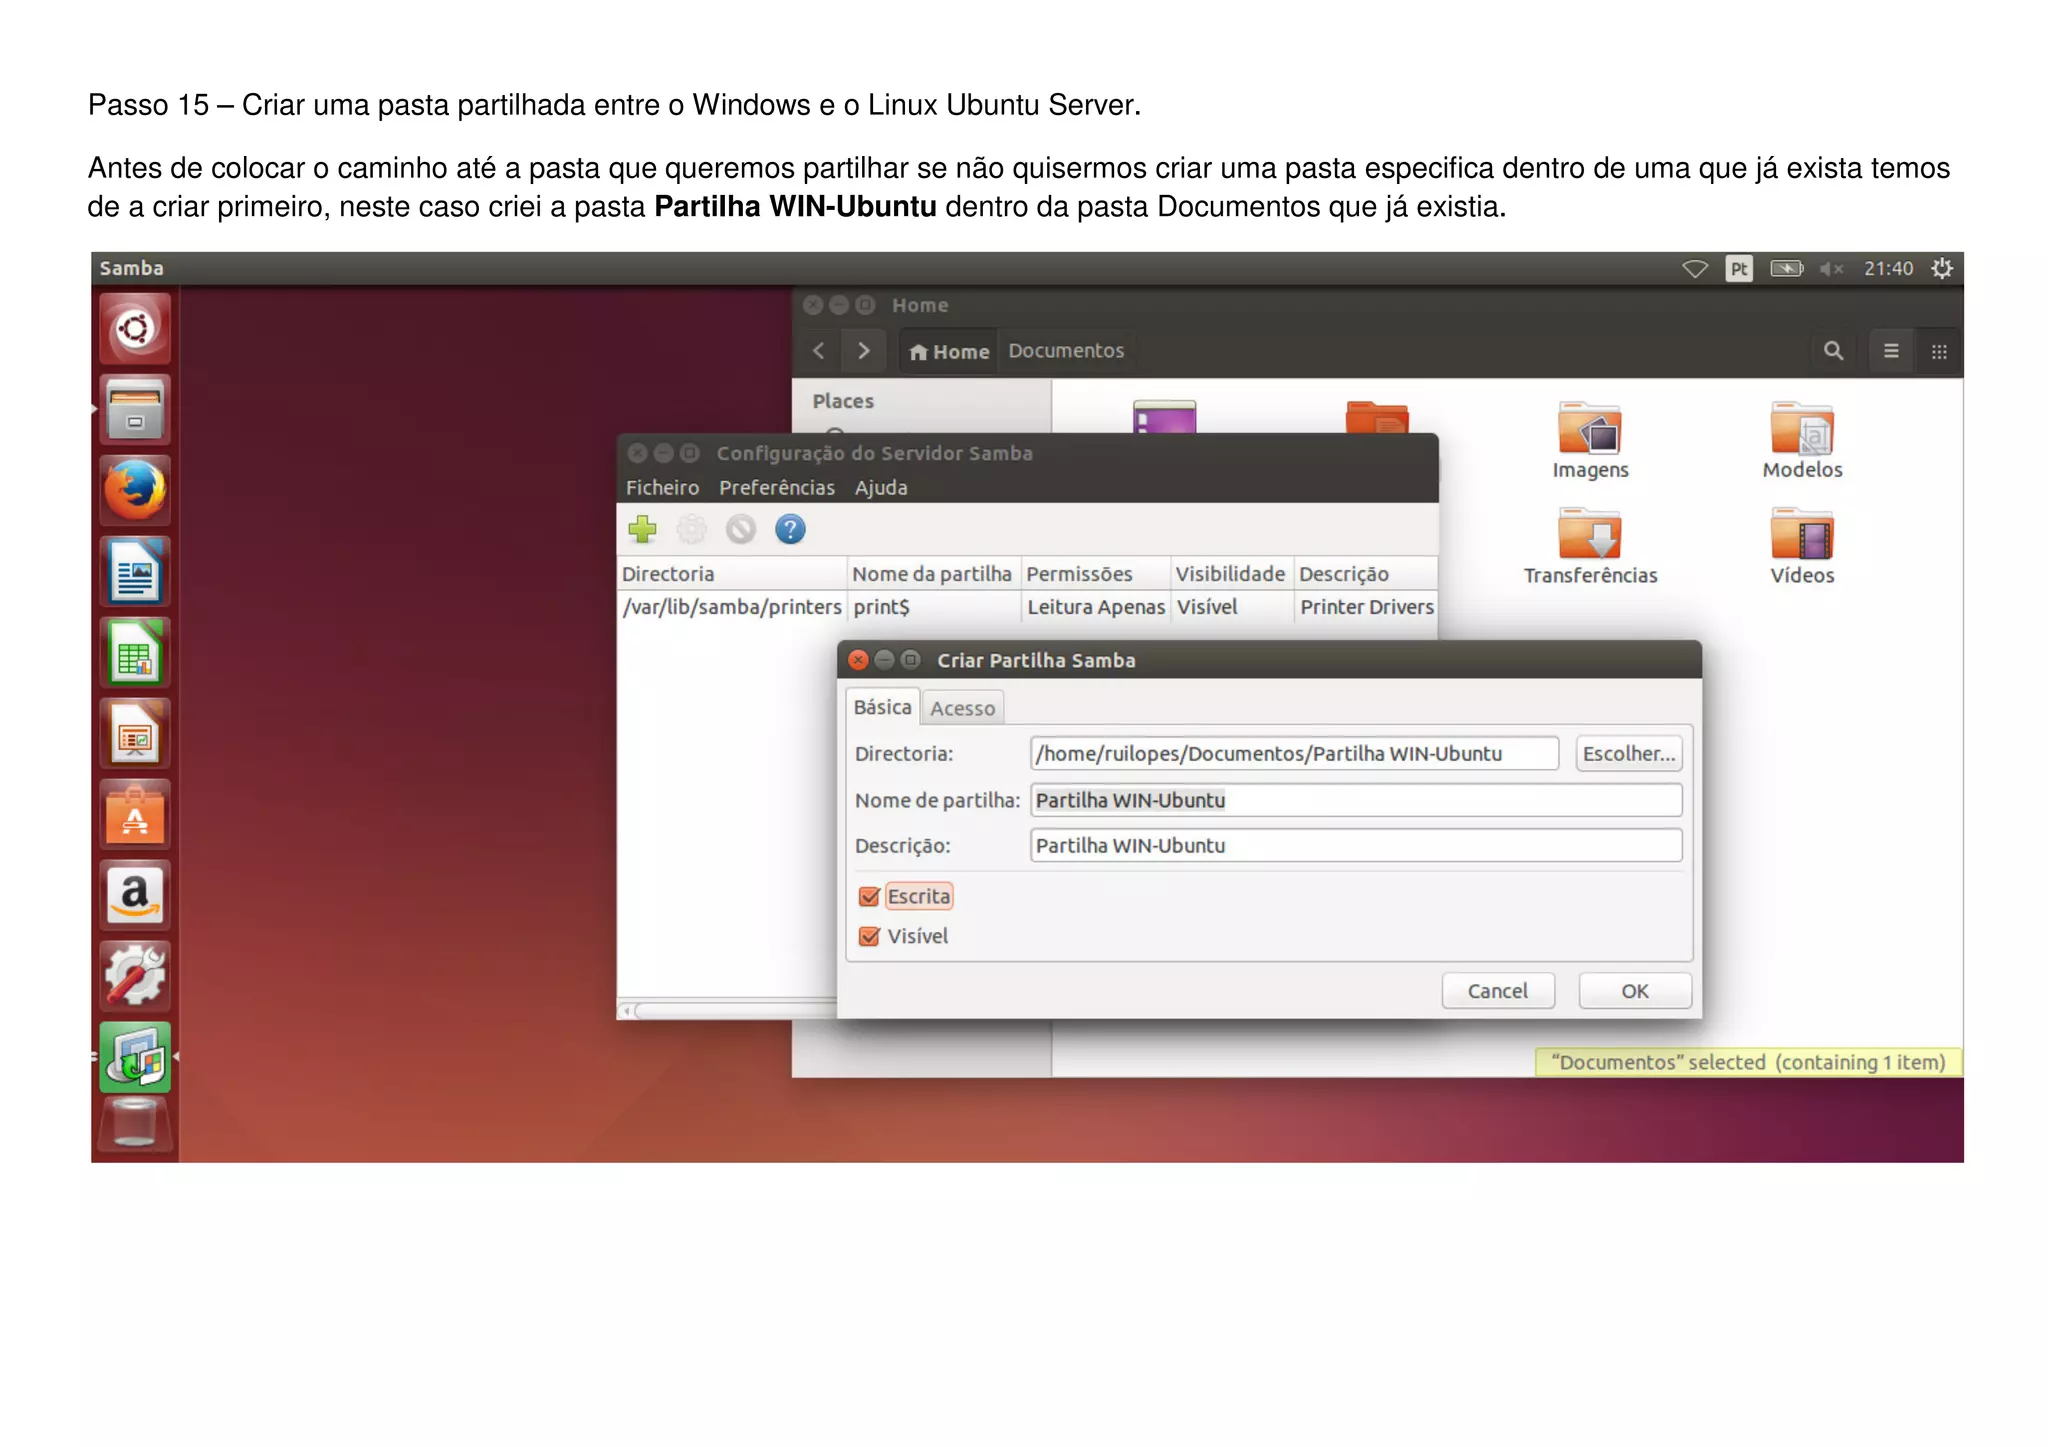Click the print$ share name cell
The image size is (2048, 1447).
[934, 607]
